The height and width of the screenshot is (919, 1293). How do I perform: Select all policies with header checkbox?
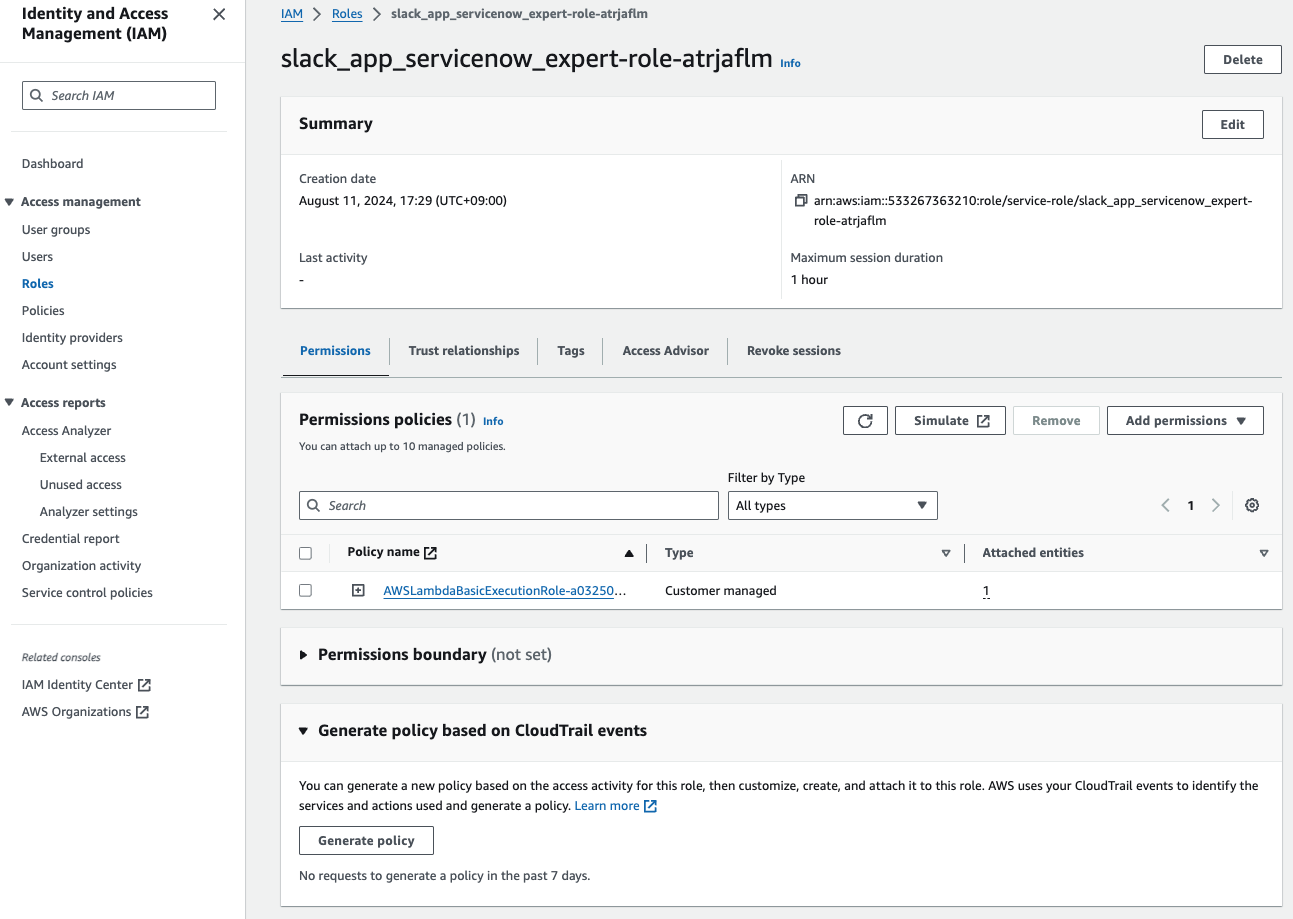(x=306, y=553)
